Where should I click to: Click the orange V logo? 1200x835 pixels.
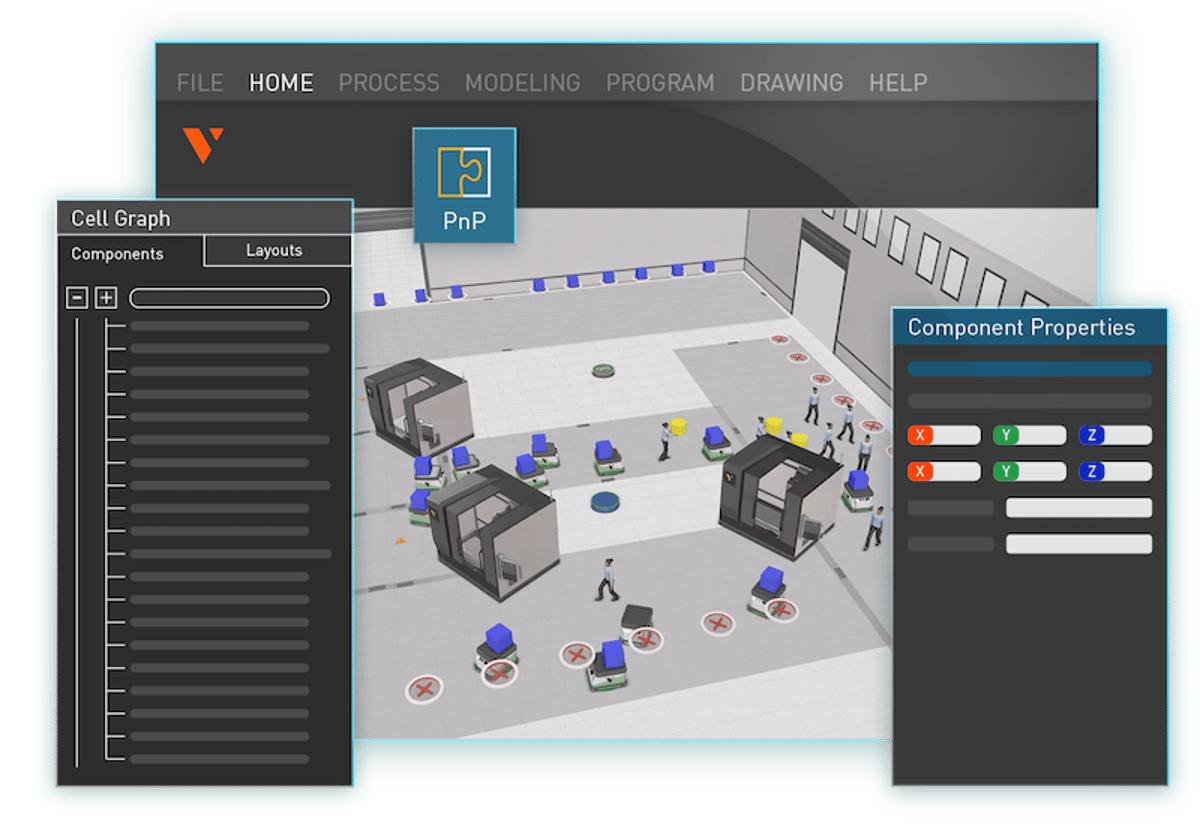pos(203,145)
